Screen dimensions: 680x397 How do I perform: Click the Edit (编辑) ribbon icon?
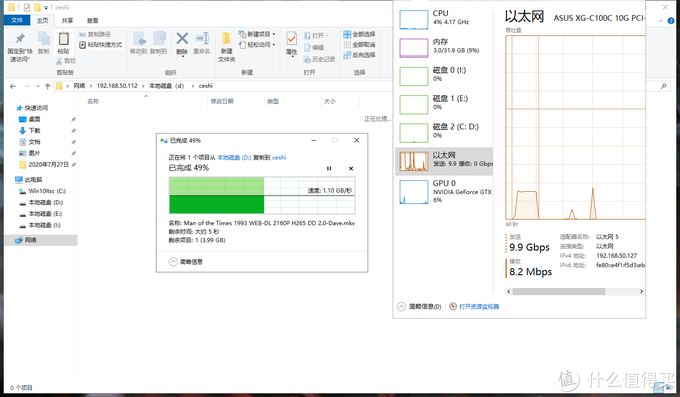[314, 47]
